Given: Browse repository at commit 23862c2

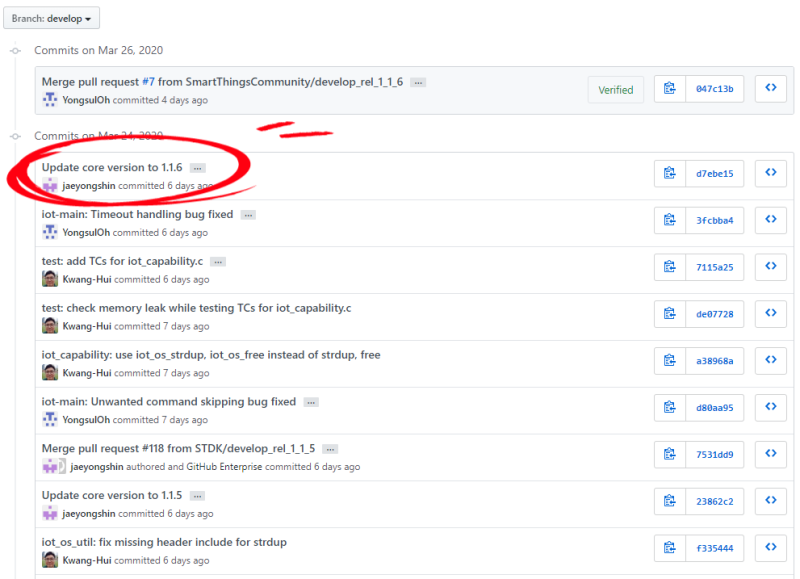Looking at the screenshot, I should [771, 501].
